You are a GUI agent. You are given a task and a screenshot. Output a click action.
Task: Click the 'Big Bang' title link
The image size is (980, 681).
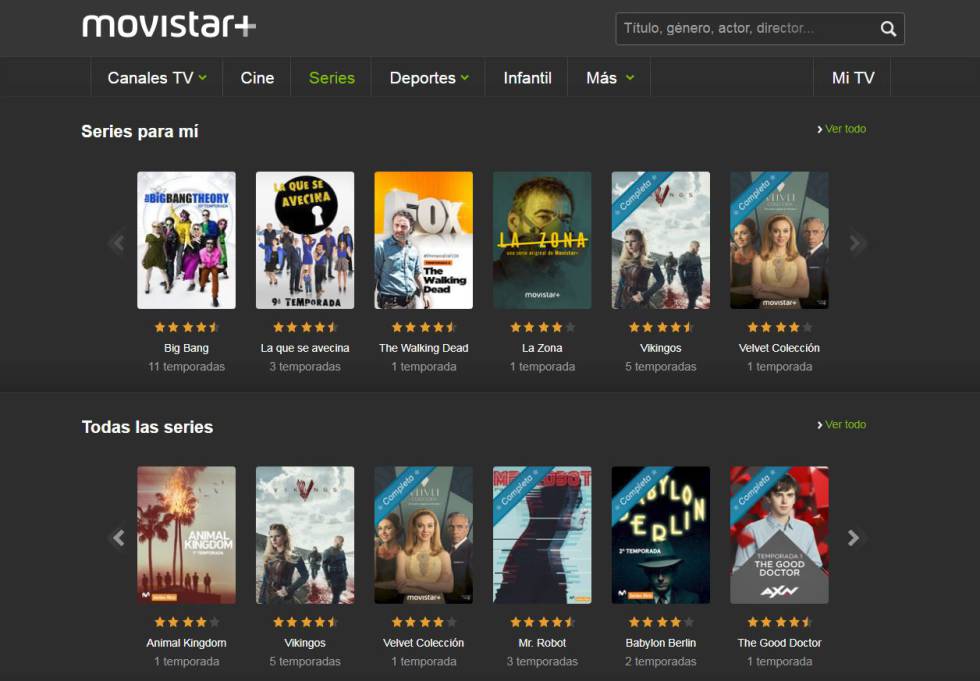(x=186, y=348)
